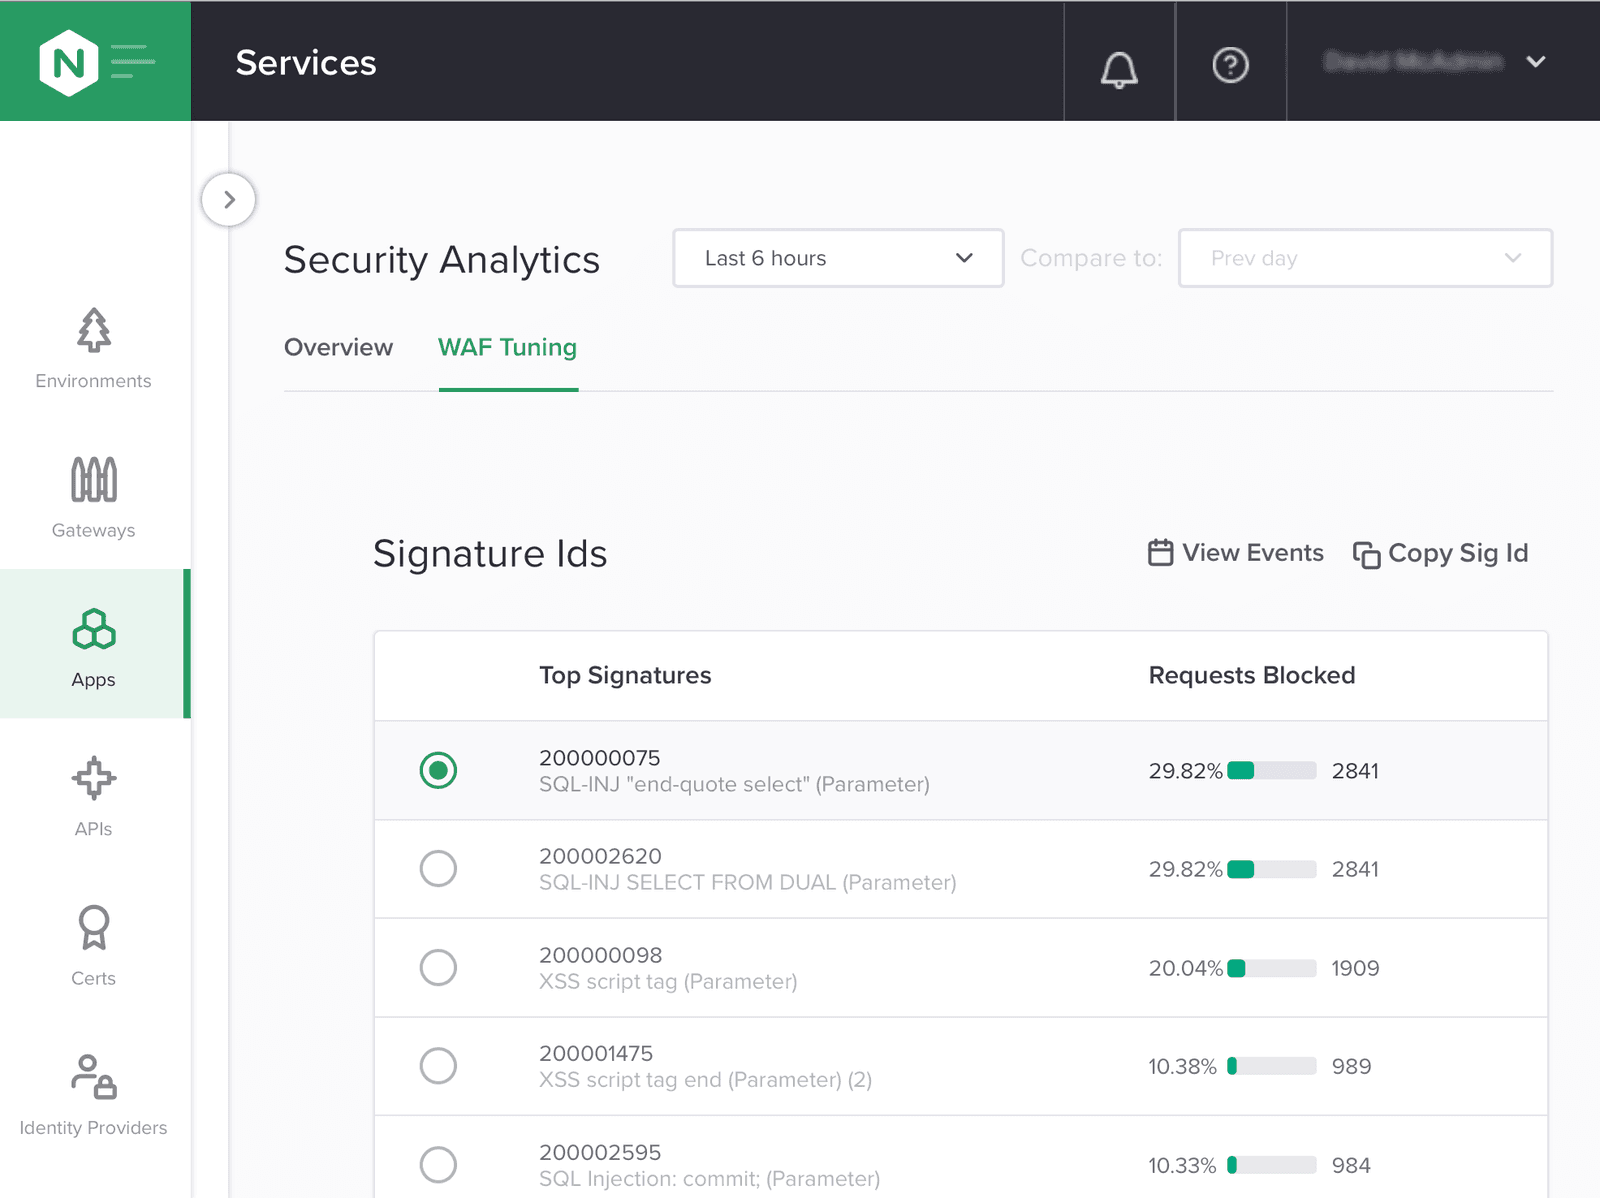Viewport: 1600px width, 1198px height.
Task: Expand the sidebar with arrow button
Action: pyautogui.click(x=229, y=199)
